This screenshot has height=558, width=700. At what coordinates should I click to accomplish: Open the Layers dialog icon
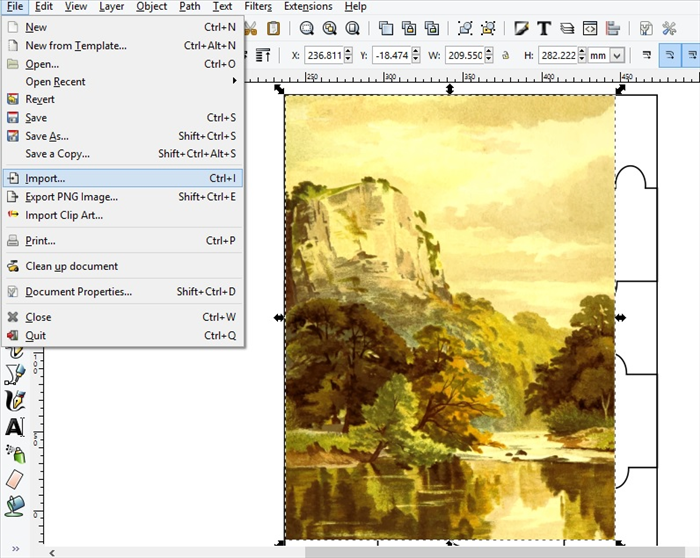pyautogui.click(x=567, y=29)
